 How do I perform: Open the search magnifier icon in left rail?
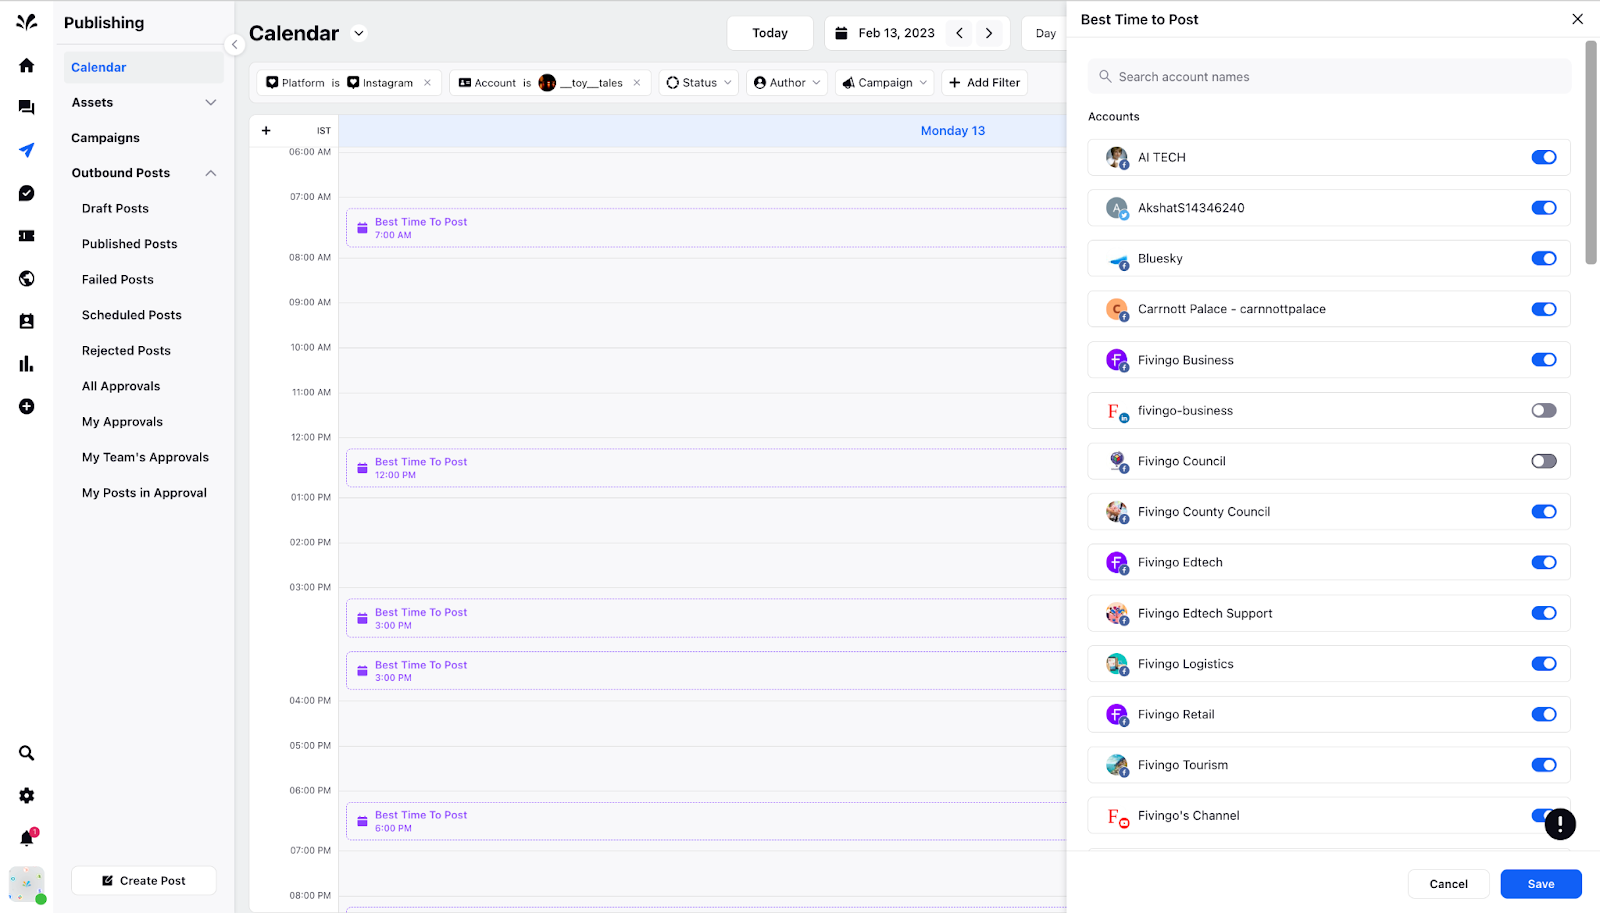(27, 753)
